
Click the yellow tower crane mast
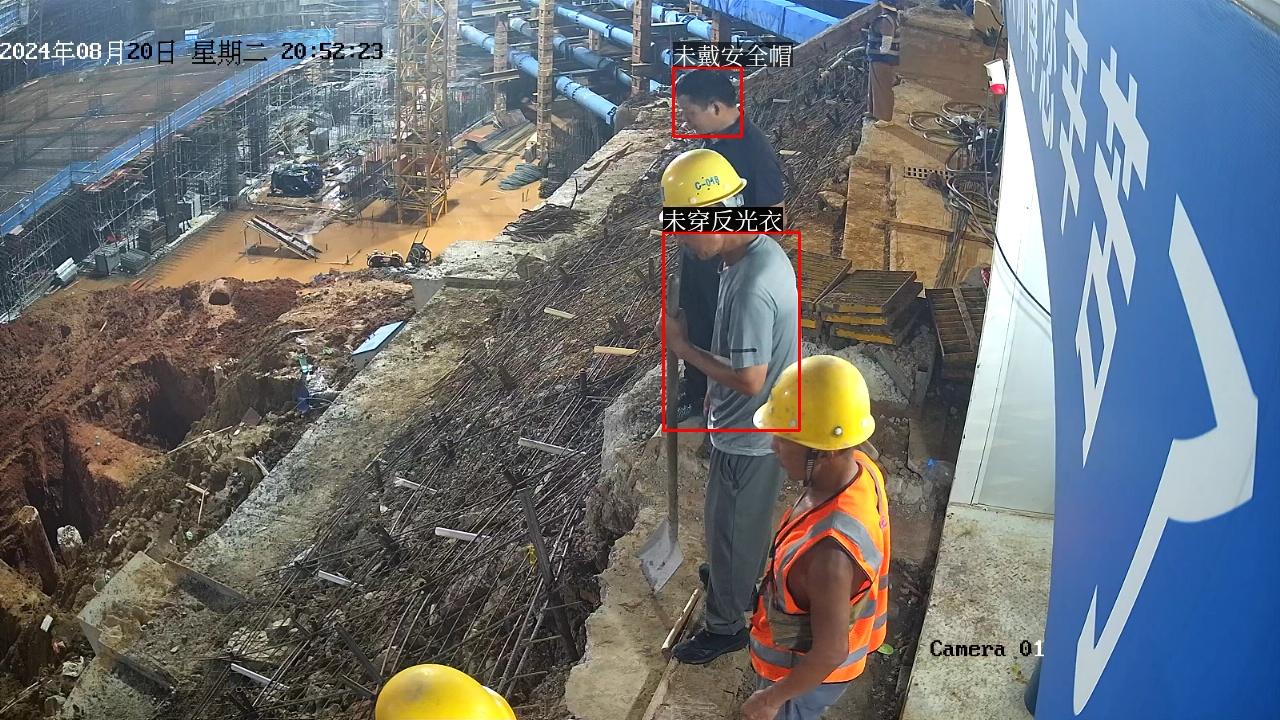pos(421,110)
